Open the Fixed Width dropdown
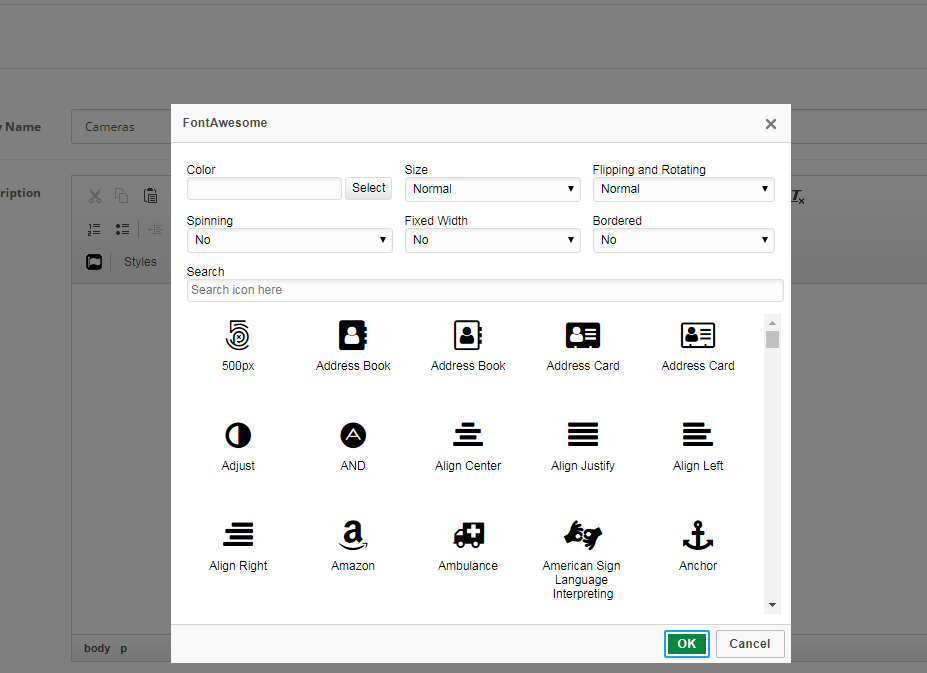 pyautogui.click(x=492, y=240)
